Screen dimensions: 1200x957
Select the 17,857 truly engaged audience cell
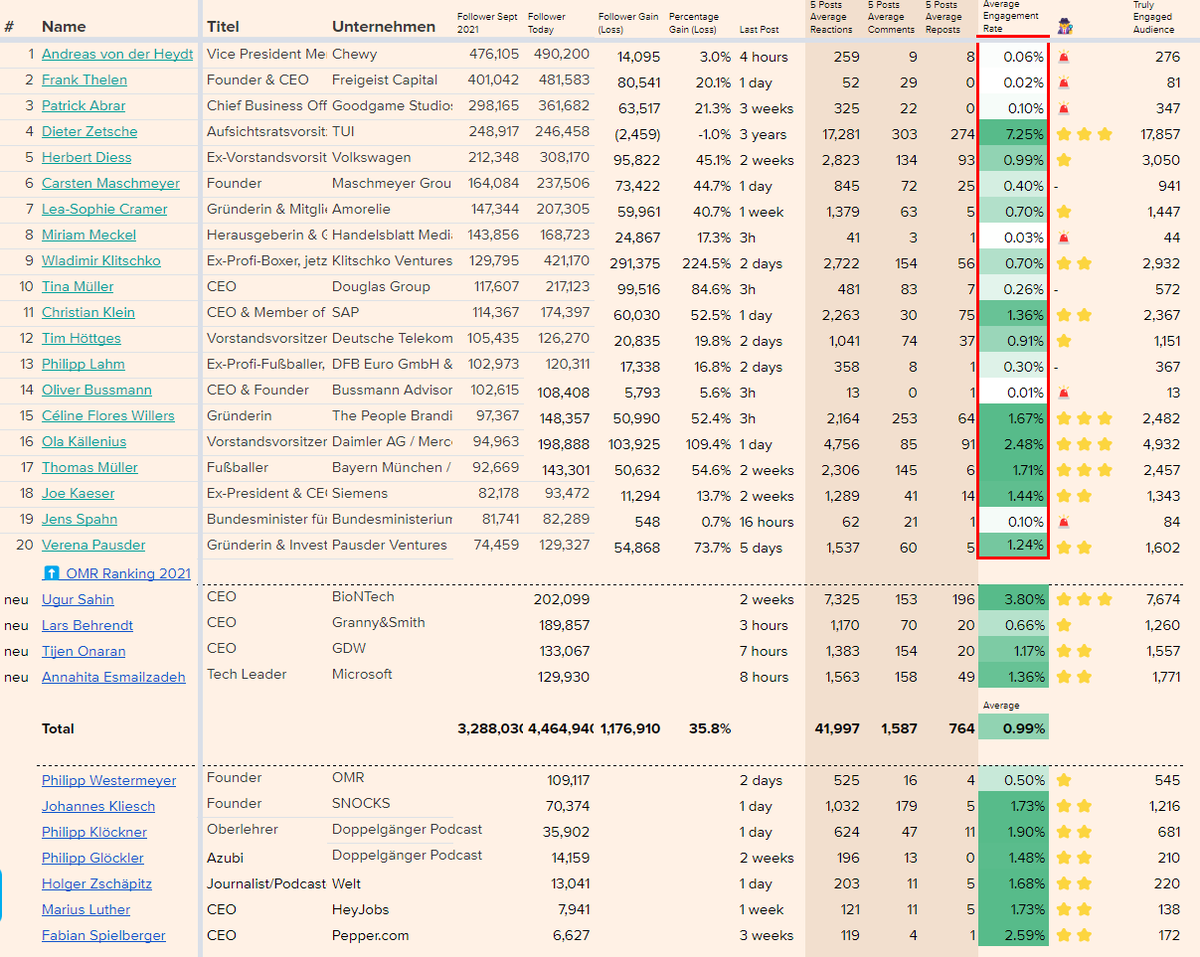pyautogui.click(x=1160, y=135)
